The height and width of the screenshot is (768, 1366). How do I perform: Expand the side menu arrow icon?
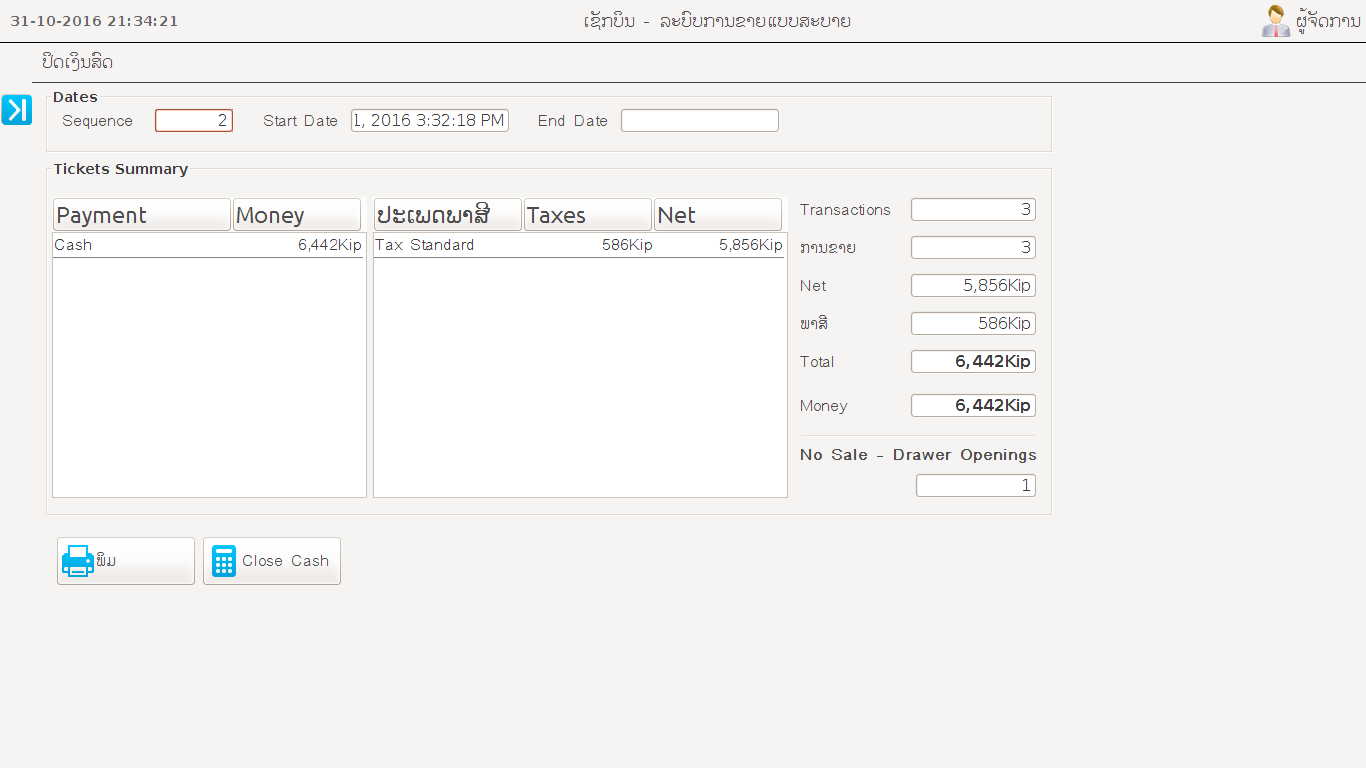(x=16, y=110)
